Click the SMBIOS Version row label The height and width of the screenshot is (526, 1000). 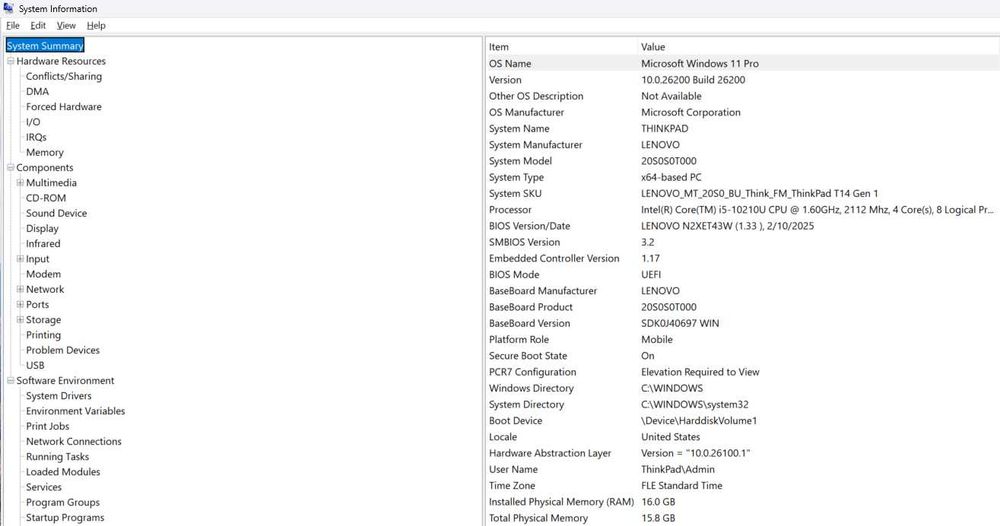(x=524, y=242)
